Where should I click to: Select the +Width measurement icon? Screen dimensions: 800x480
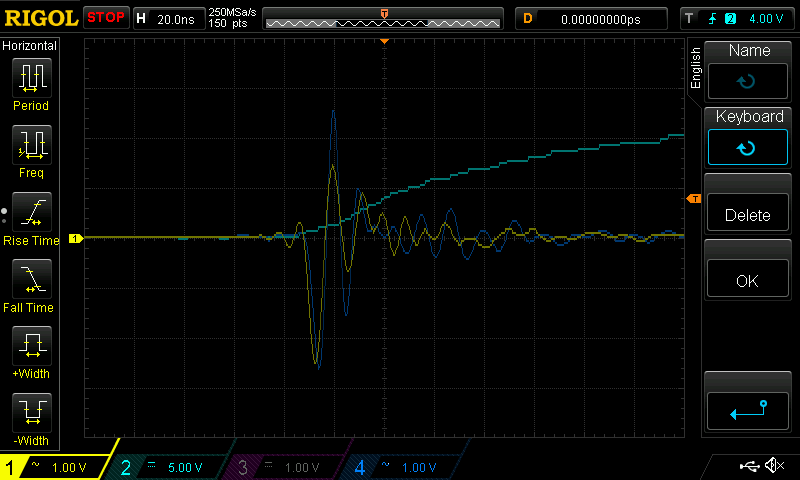pyautogui.click(x=32, y=346)
